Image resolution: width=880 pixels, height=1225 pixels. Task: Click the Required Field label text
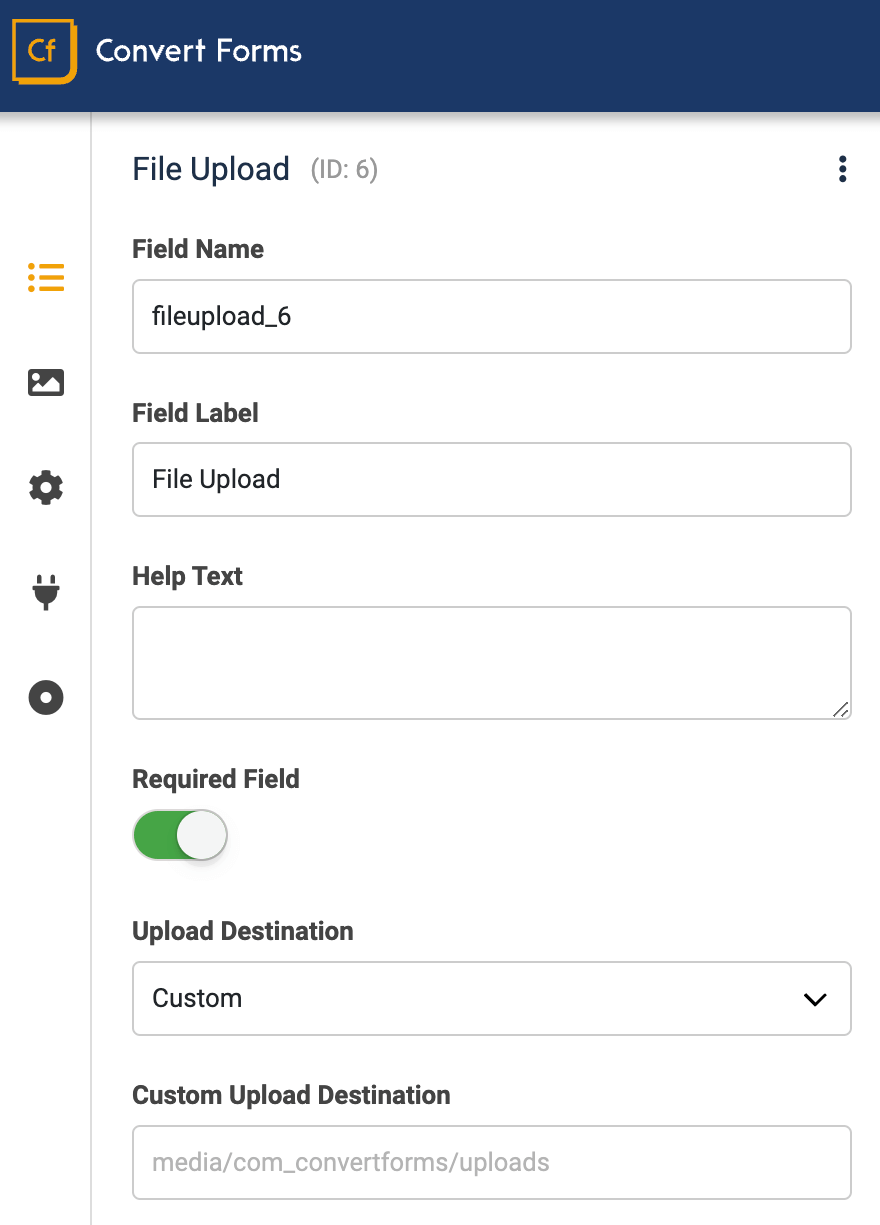216,779
